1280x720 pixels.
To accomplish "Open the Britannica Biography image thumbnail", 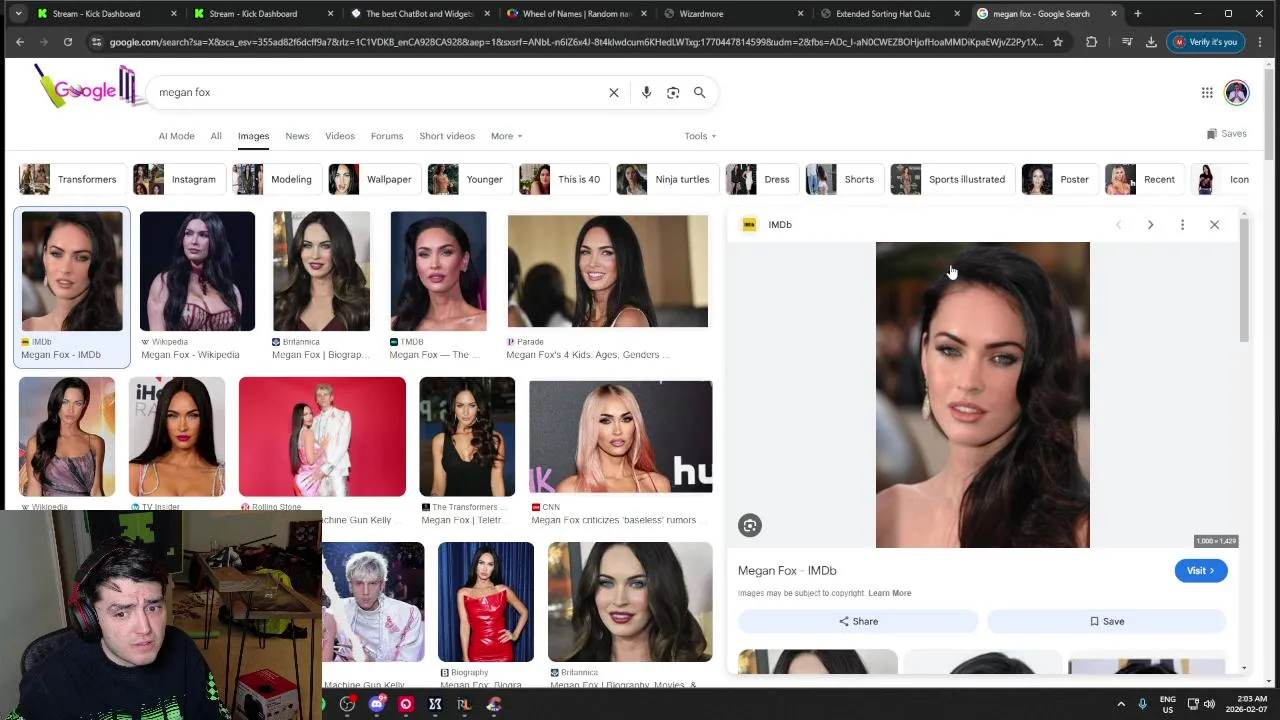I will coord(321,271).
